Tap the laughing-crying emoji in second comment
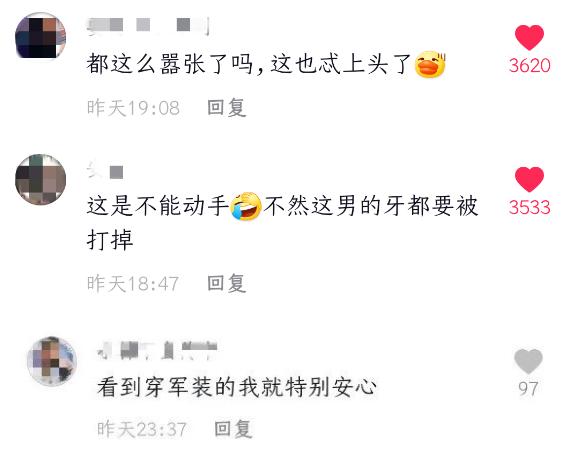 coord(246,206)
